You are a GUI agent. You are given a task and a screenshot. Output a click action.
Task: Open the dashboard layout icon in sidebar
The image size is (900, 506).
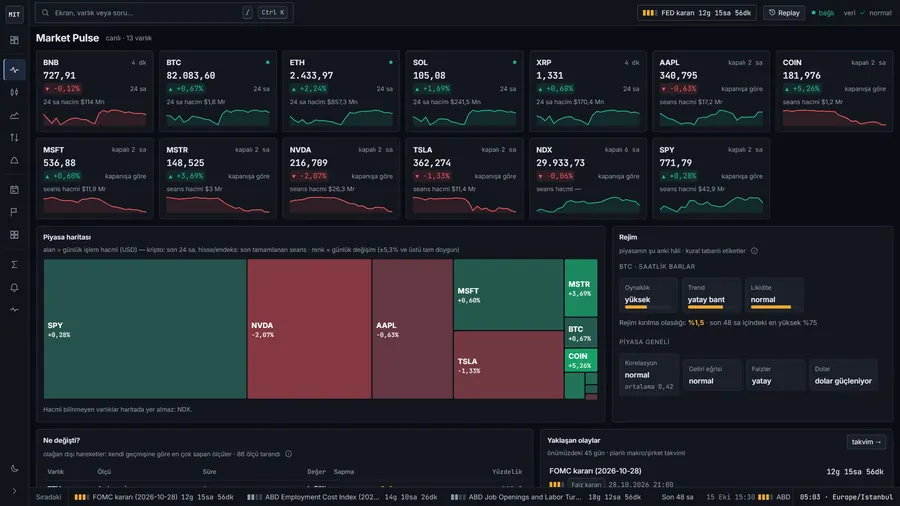14,40
